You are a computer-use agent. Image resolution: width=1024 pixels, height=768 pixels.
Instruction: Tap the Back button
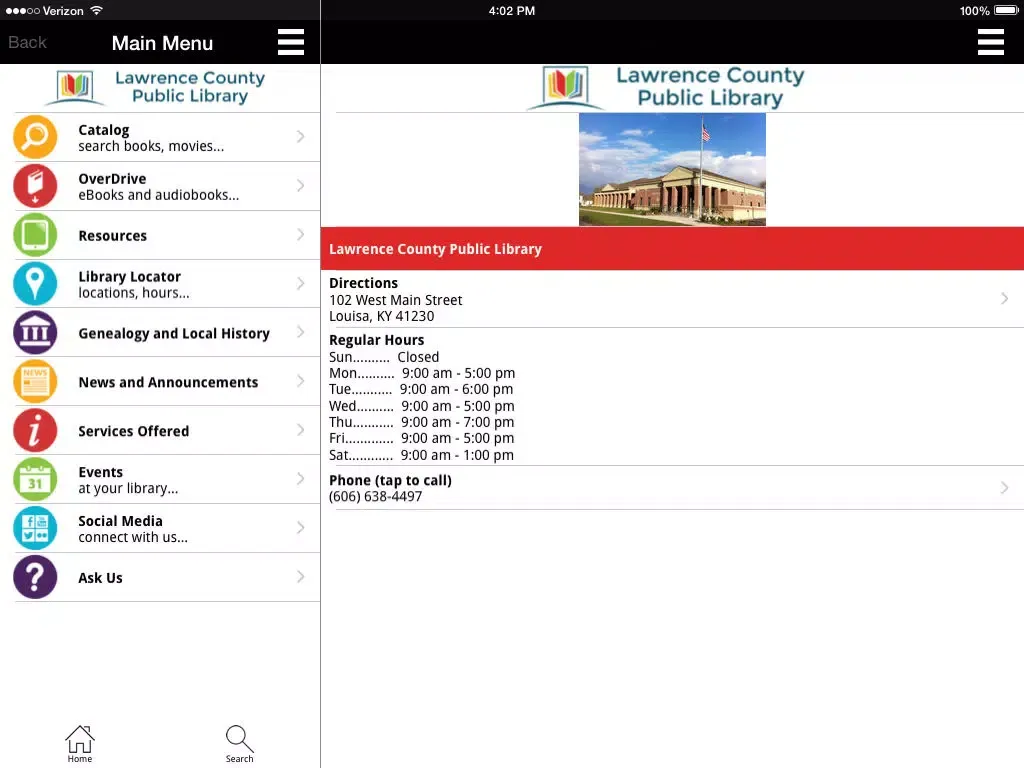click(27, 42)
